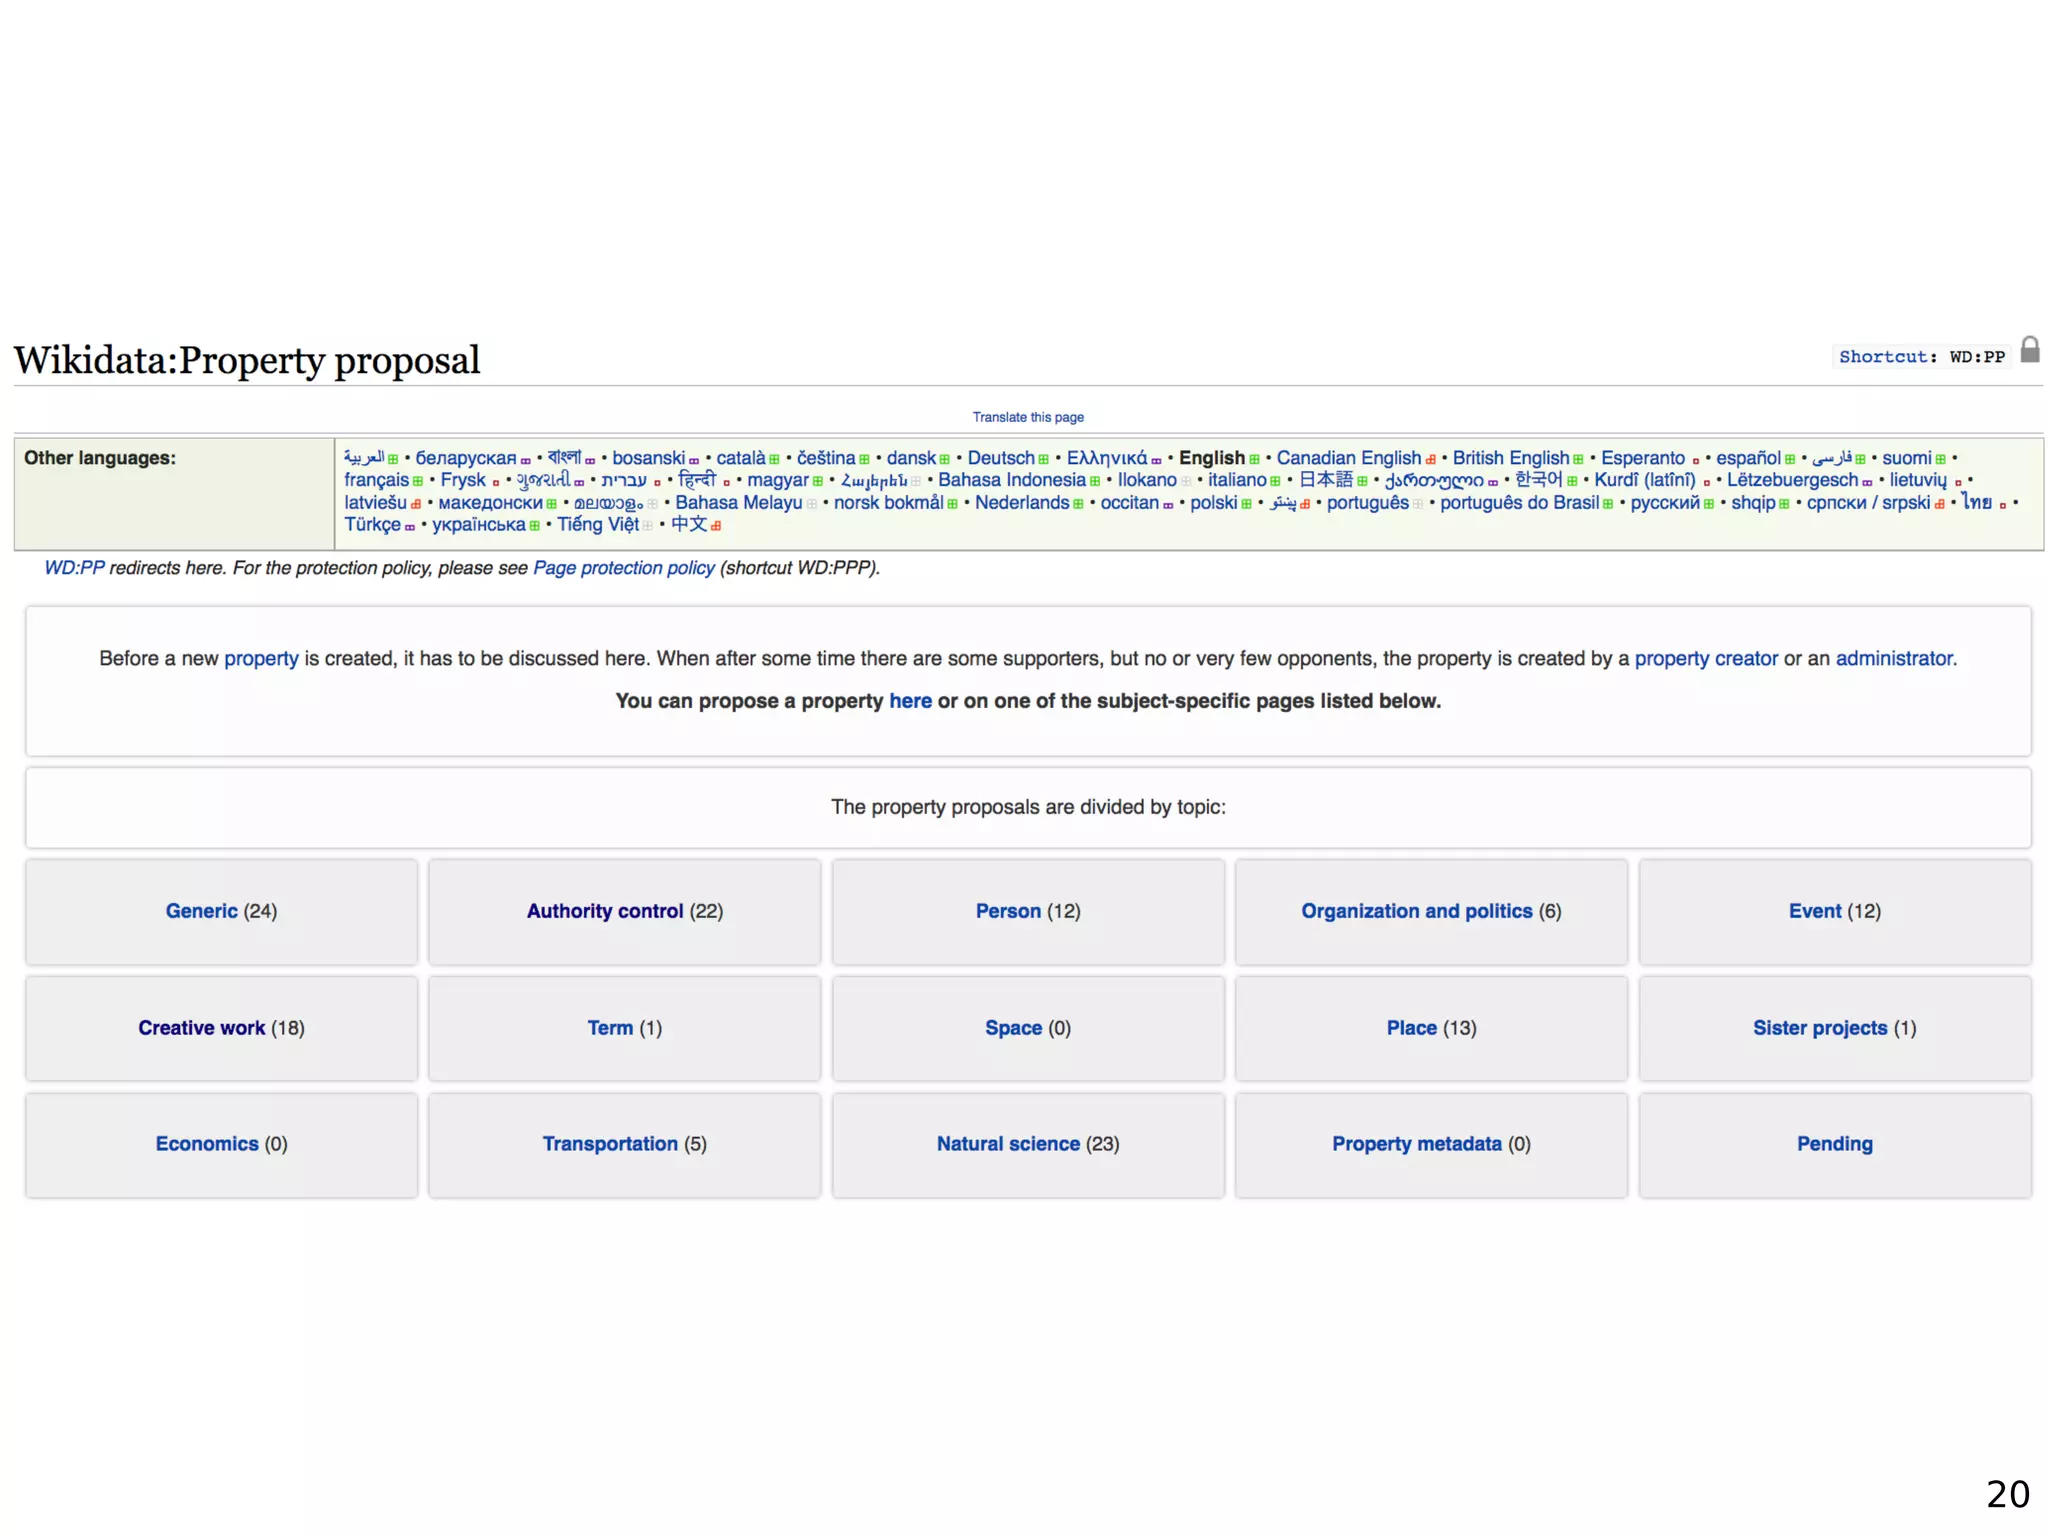
Task: Follow the property creator link
Action: tap(1705, 659)
